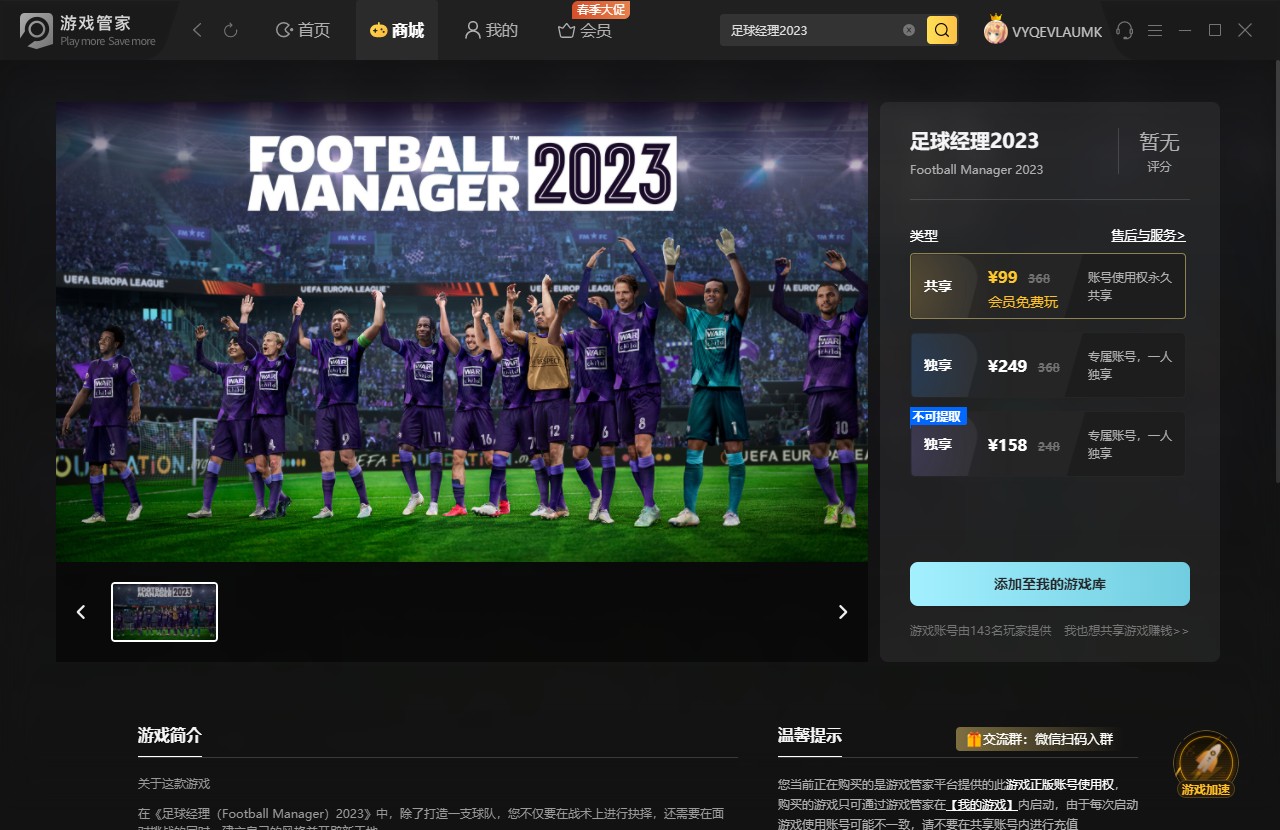The image size is (1280, 830).
Task: Open the 我的 profile tab
Action: point(491,31)
